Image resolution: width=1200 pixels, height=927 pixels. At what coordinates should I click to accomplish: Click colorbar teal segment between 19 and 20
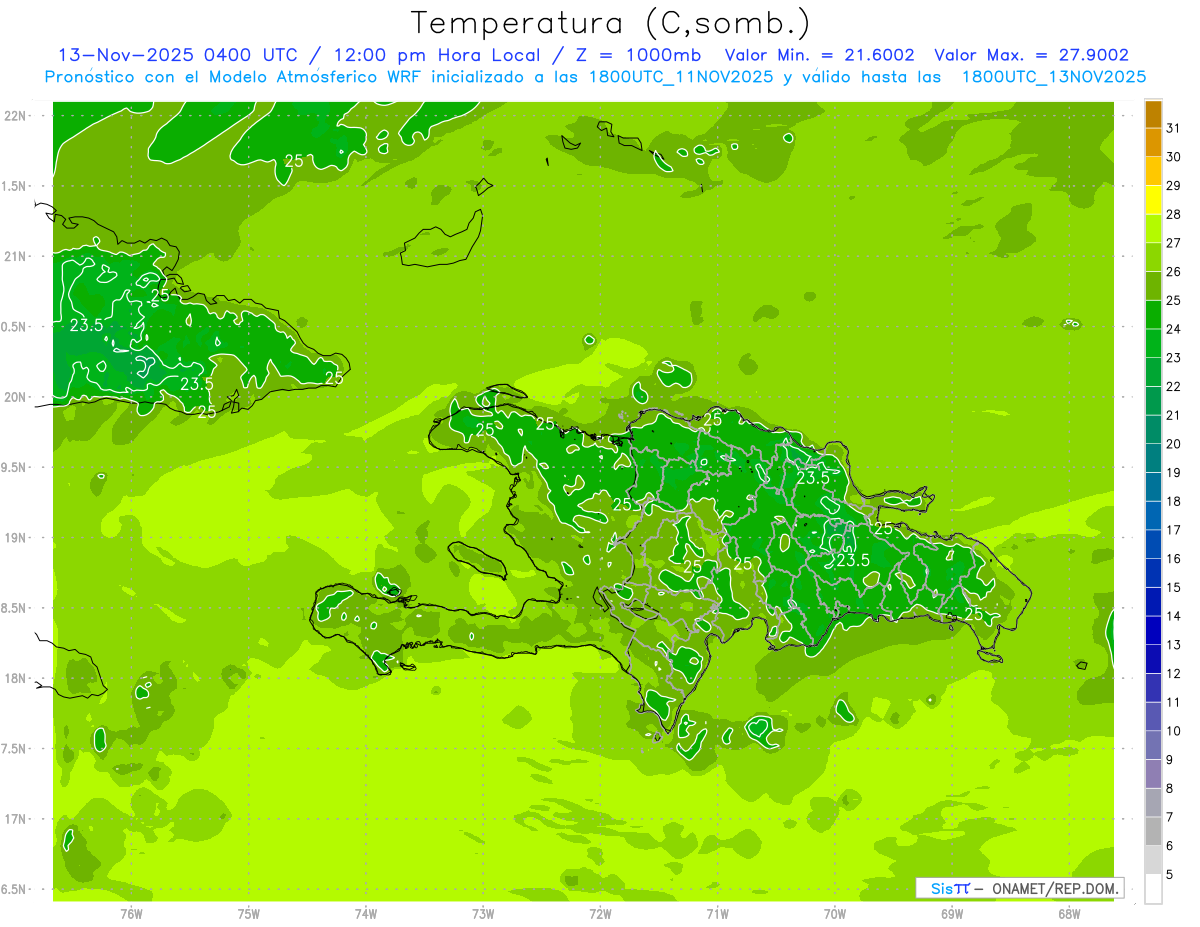[x=1153, y=458]
